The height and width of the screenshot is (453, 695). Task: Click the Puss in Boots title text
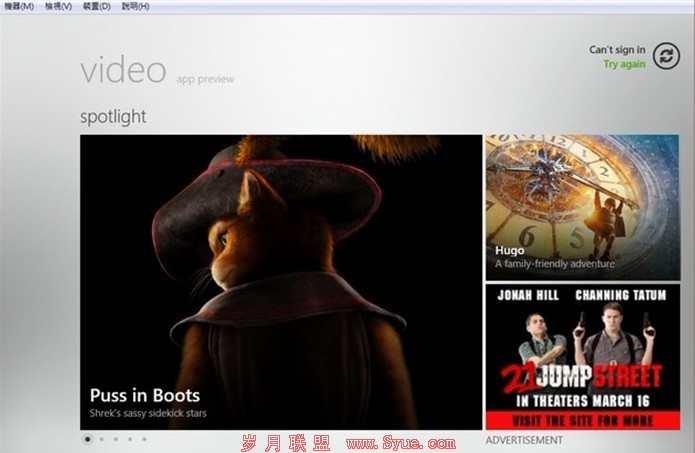[145, 395]
